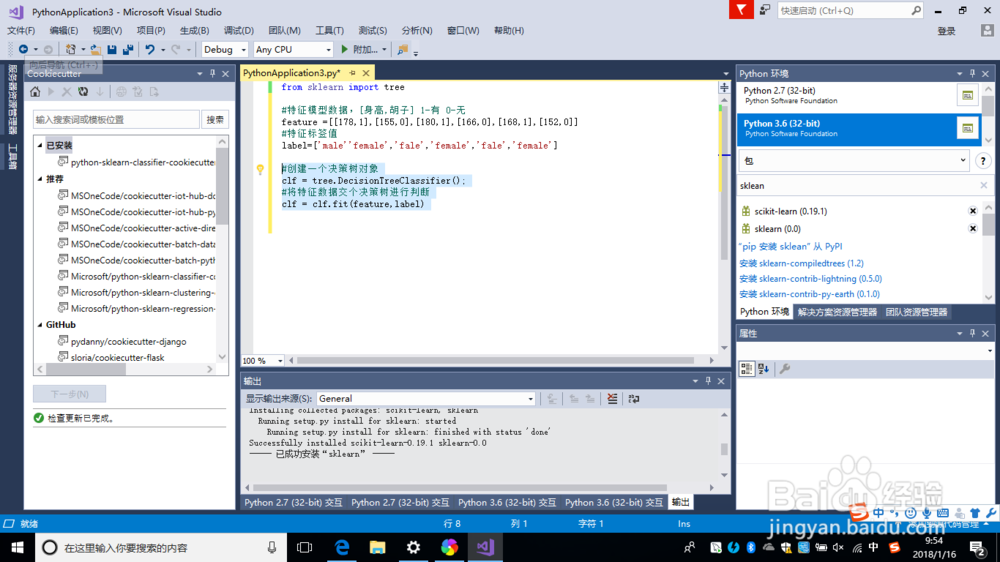1000x562 pixels.
Task: Collapse the installed templates tree node
Action: [40, 145]
